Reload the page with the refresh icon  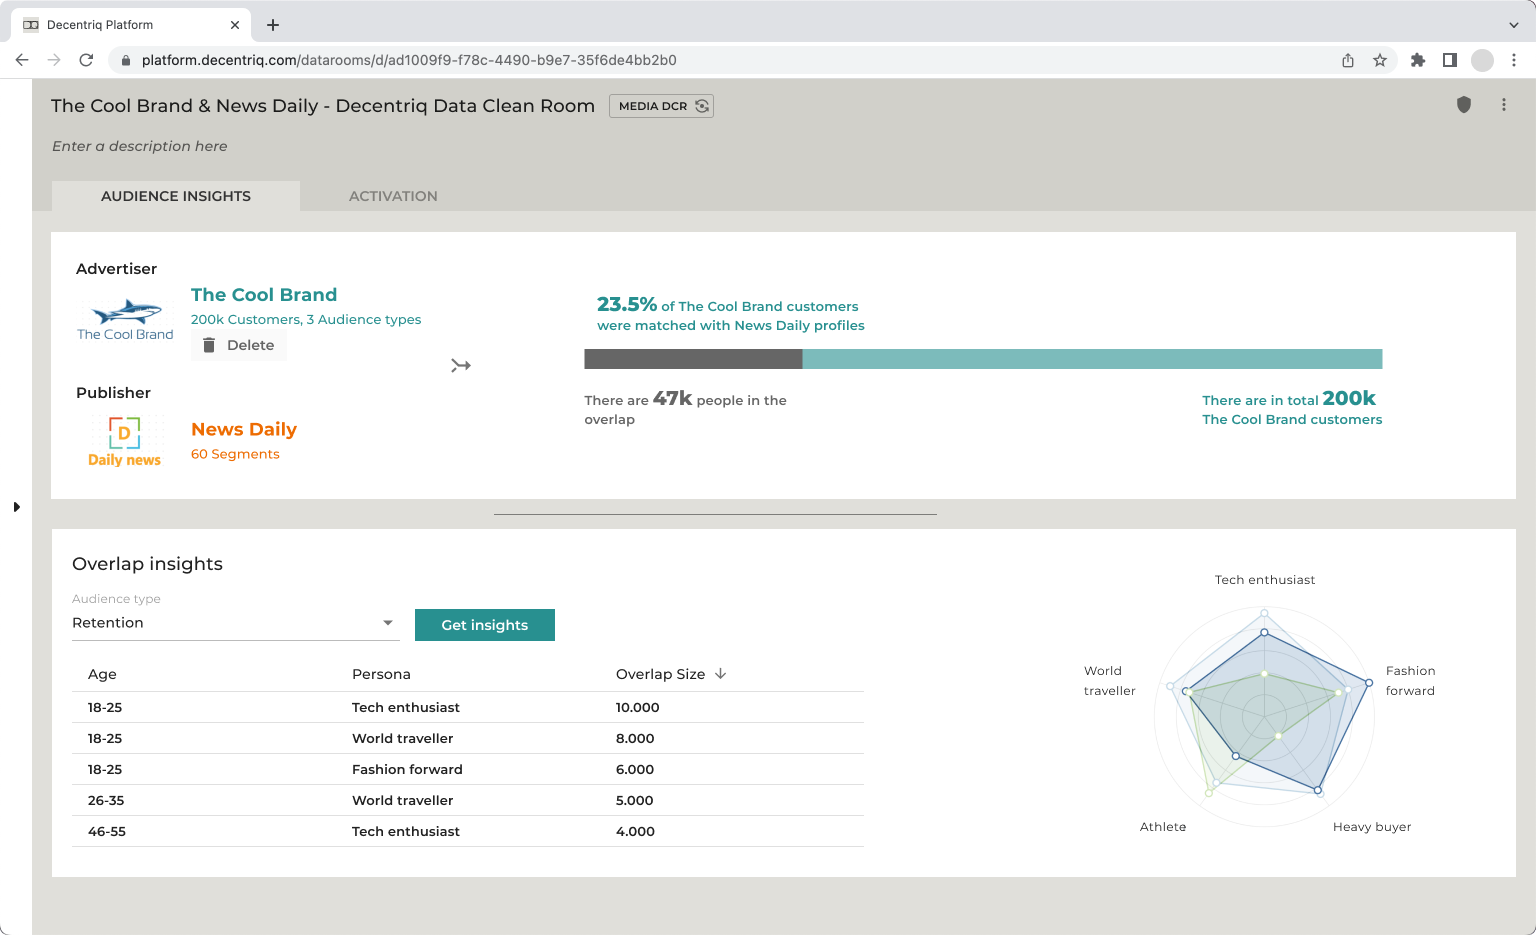(86, 60)
